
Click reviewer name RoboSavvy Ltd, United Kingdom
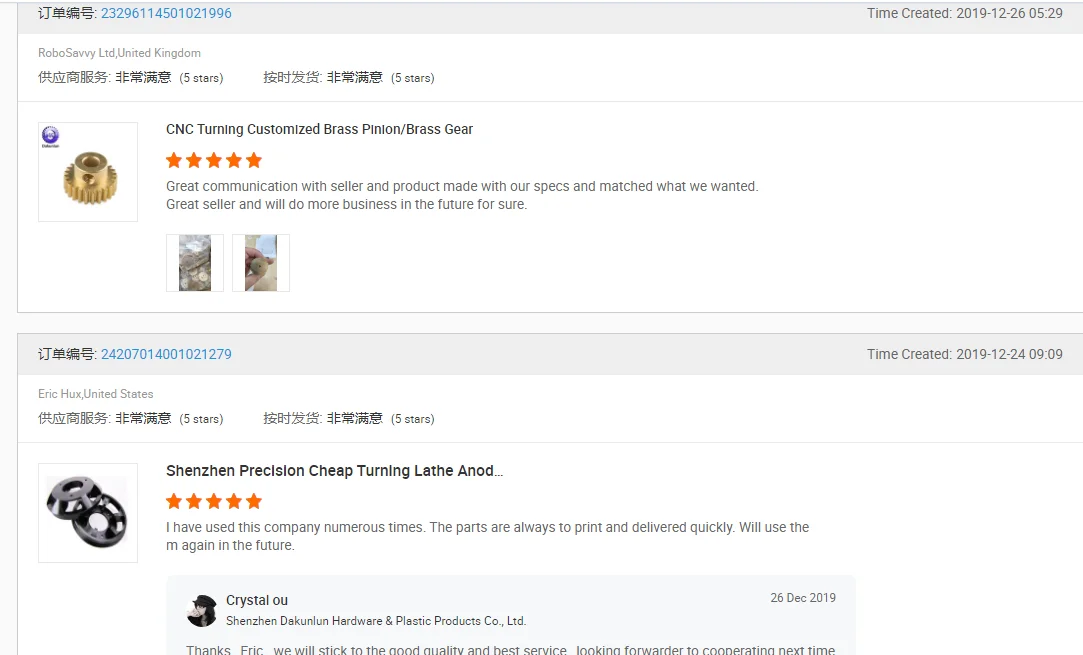119,53
